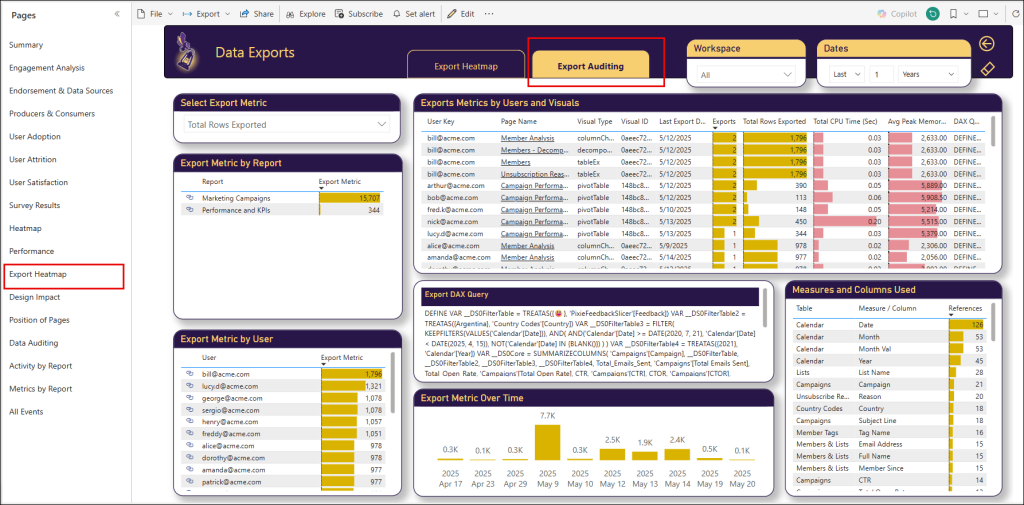This screenshot has height=505, width=1024.
Task: Click Explore in the toolbar
Action: point(305,14)
